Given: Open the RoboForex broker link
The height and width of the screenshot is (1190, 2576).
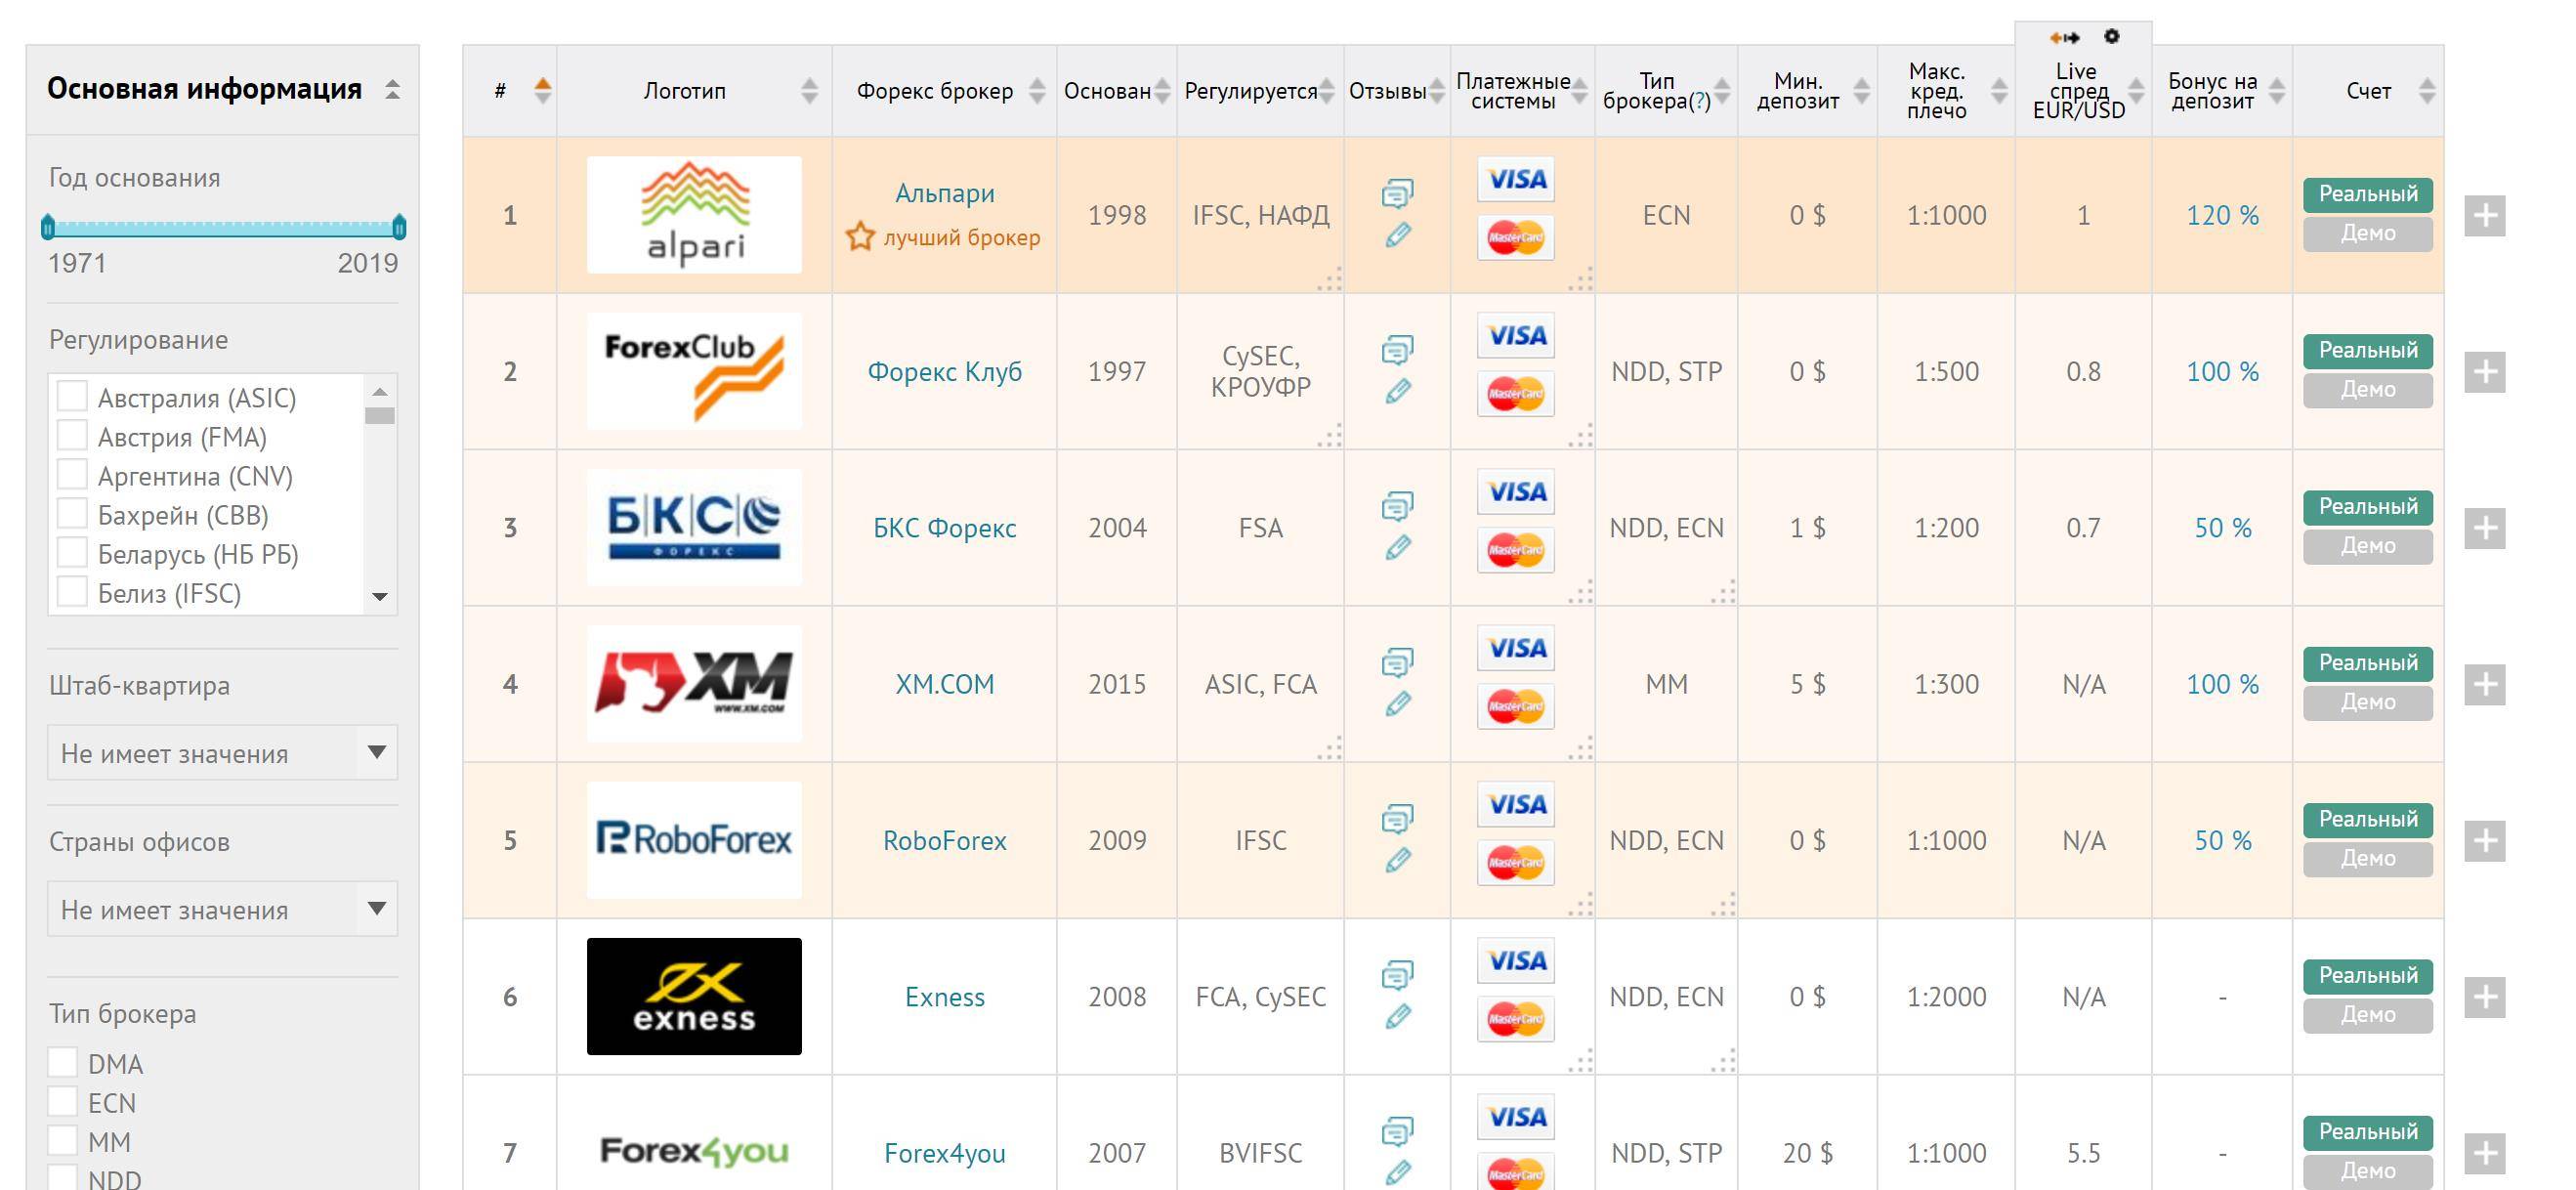Looking at the screenshot, I should point(945,841).
